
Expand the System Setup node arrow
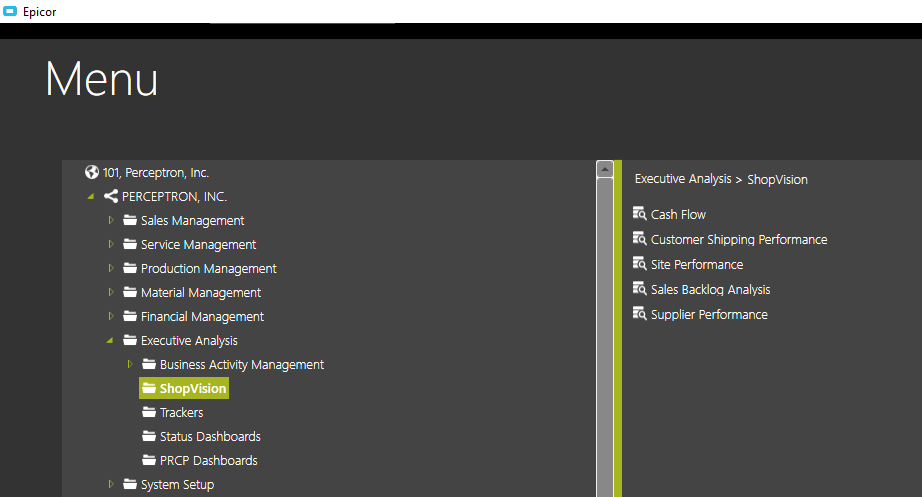point(111,484)
